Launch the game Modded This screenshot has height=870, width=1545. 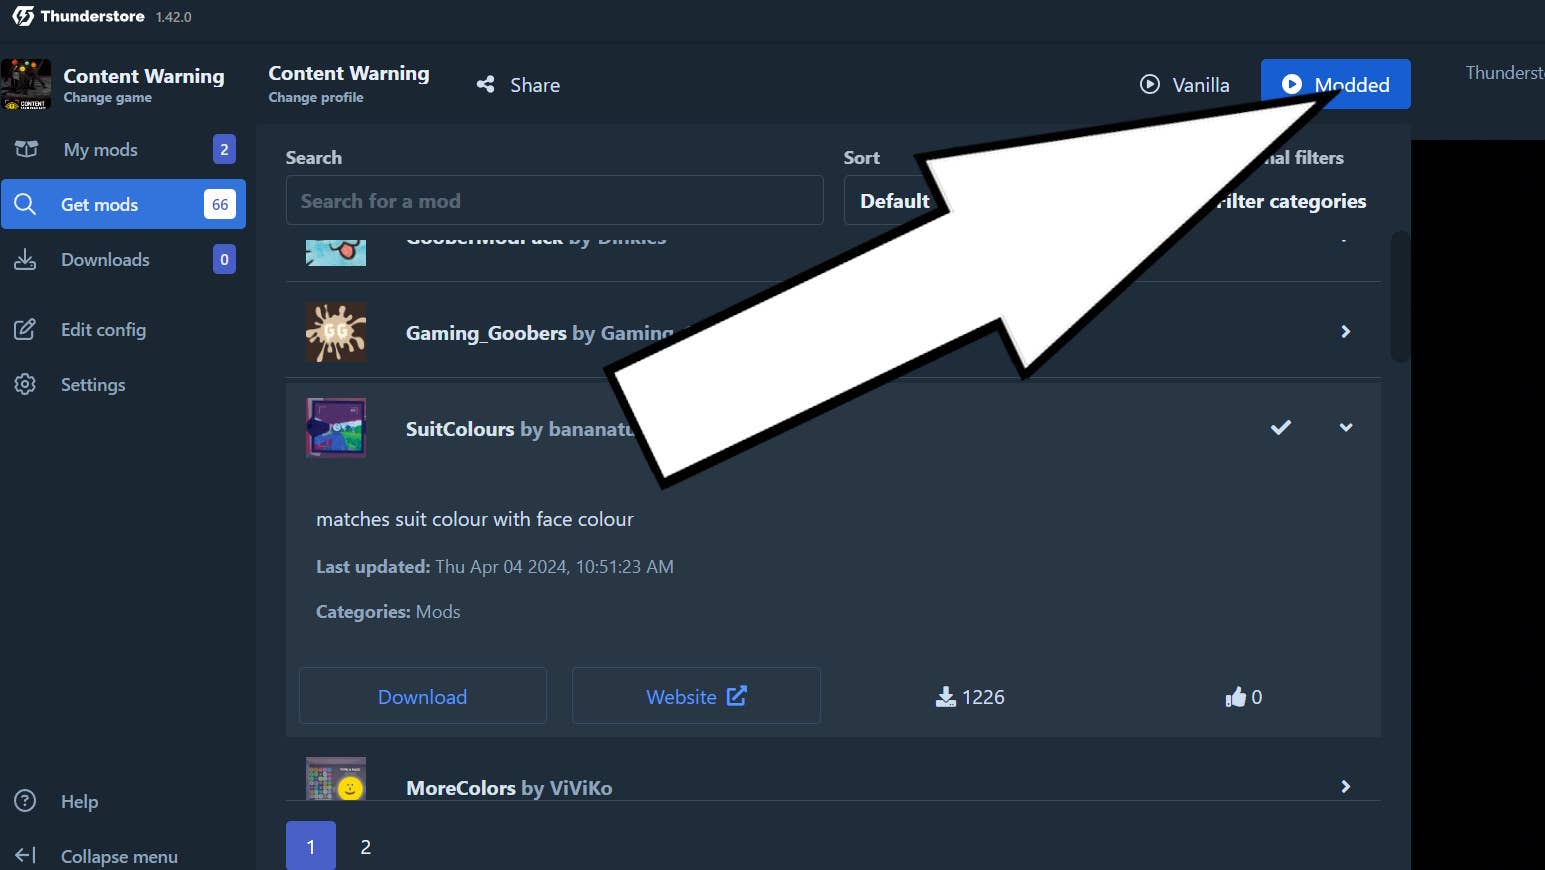click(1335, 84)
